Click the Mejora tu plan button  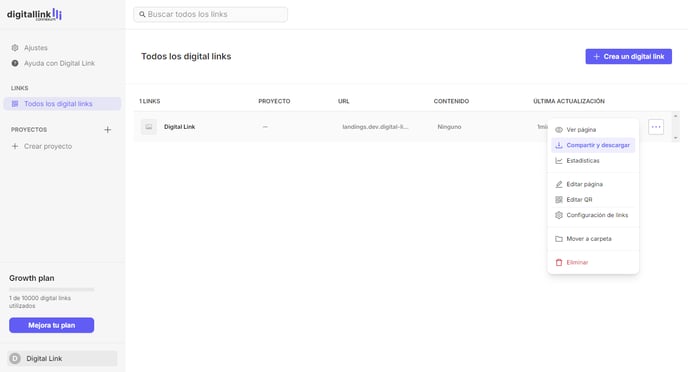(51, 325)
